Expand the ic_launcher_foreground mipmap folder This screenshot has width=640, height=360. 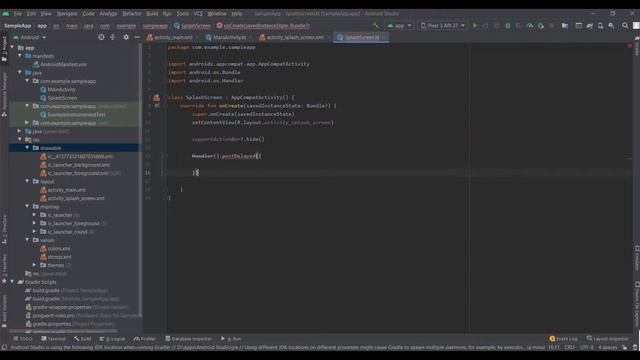[x=35, y=223]
